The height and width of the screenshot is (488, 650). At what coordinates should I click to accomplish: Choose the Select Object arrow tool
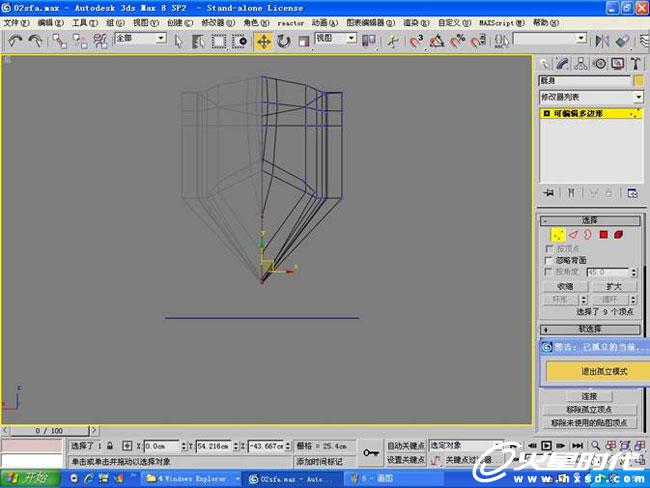coord(179,41)
